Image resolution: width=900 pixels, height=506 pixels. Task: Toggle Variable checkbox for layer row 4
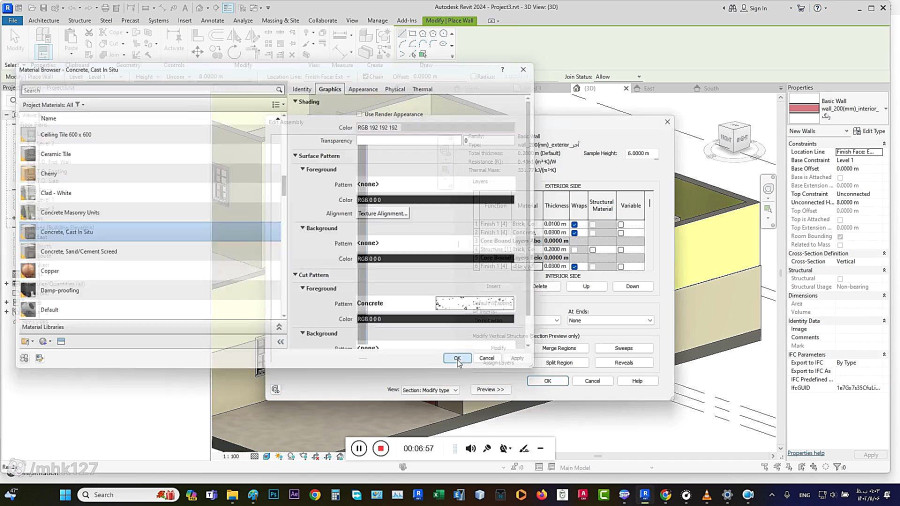coord(620,250)
